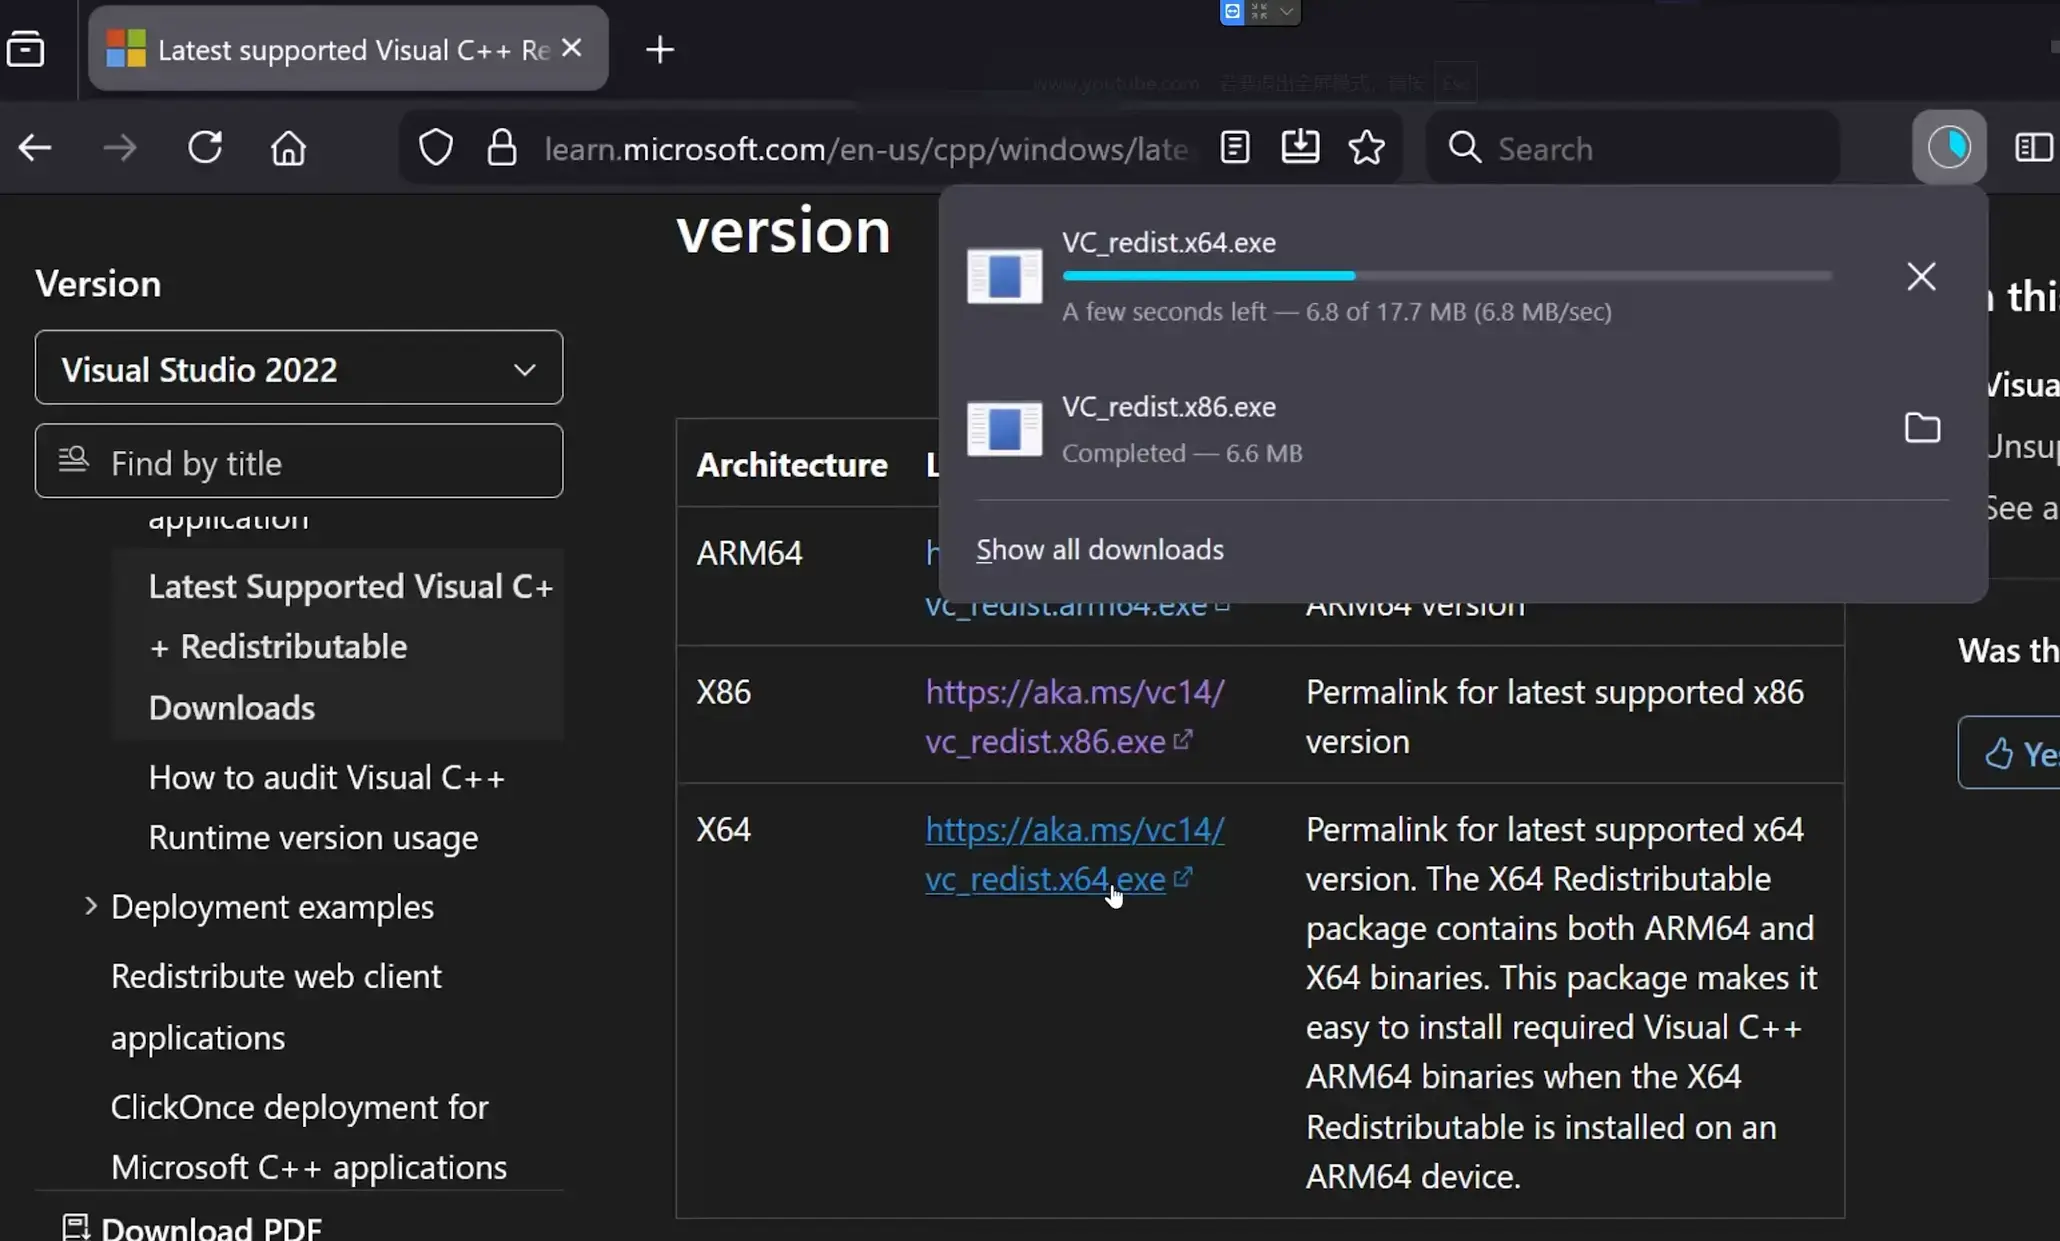Open the Visual Studio 2022 version dropdown
2060x1241 pixels.
point(299,368)
